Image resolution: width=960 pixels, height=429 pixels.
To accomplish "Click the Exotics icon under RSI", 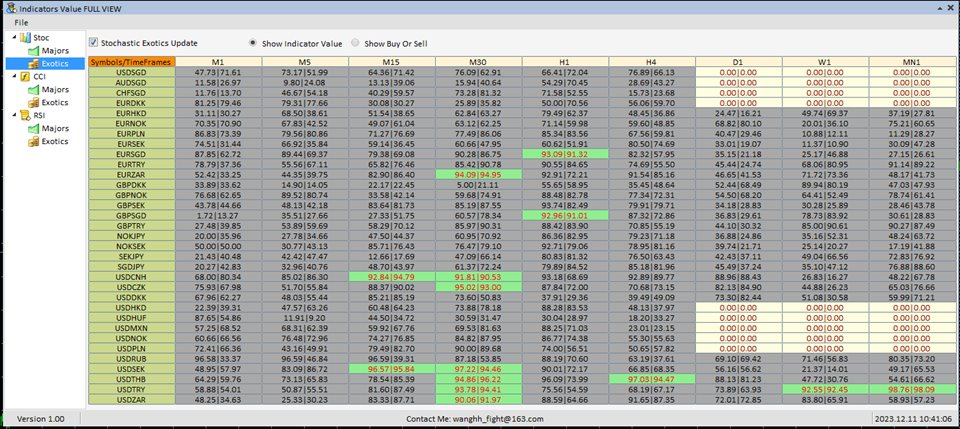I will tap(33, 141).
